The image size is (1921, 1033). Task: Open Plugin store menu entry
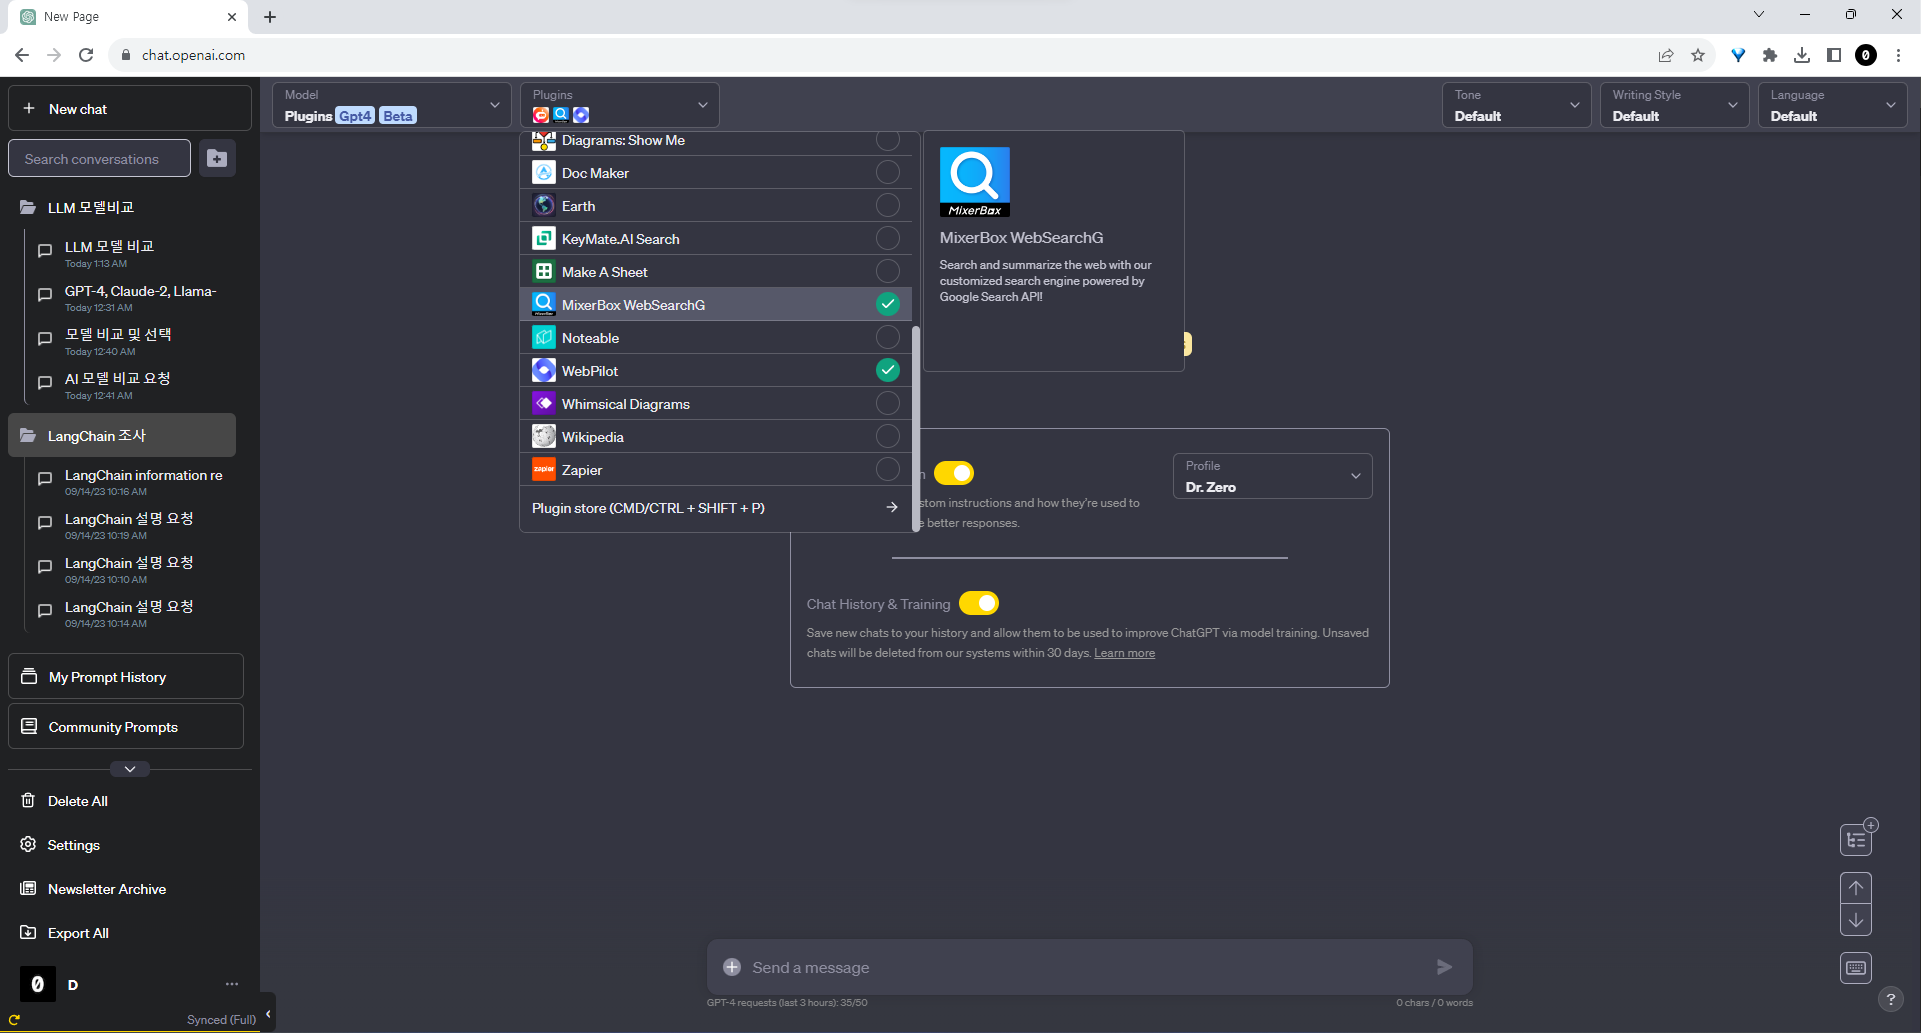(715, 508)
